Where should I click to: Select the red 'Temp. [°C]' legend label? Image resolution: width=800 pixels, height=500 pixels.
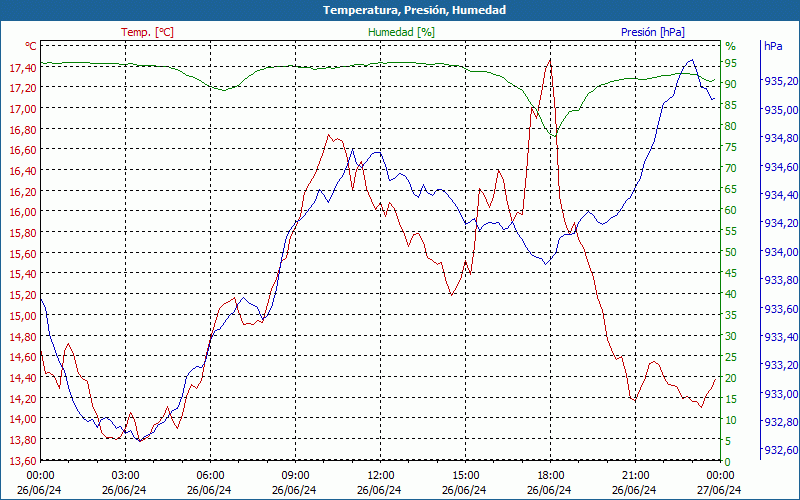(147, 32)
